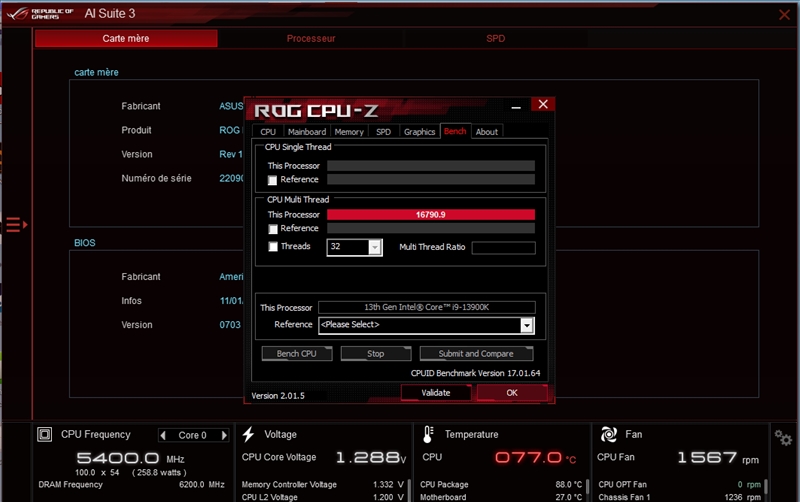
Task: Select the Temperature thermometer icon
Action: tap(428, 434)
